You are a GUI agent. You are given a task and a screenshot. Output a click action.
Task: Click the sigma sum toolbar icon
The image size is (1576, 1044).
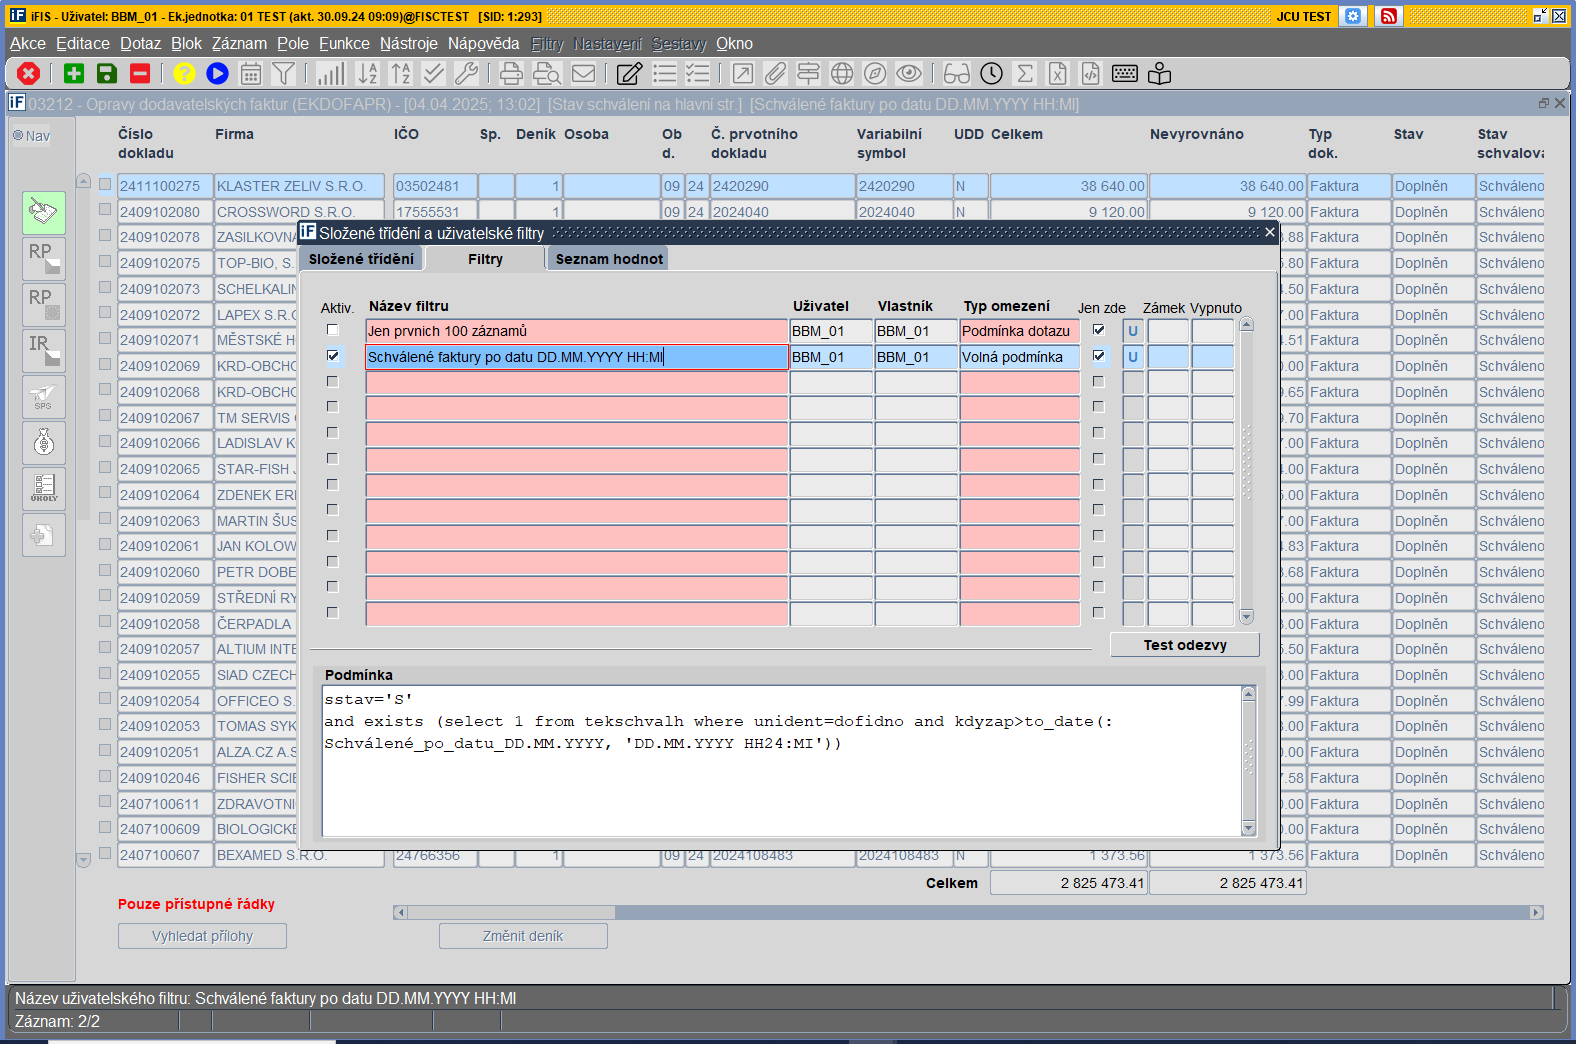click(x=1025, y=73)
